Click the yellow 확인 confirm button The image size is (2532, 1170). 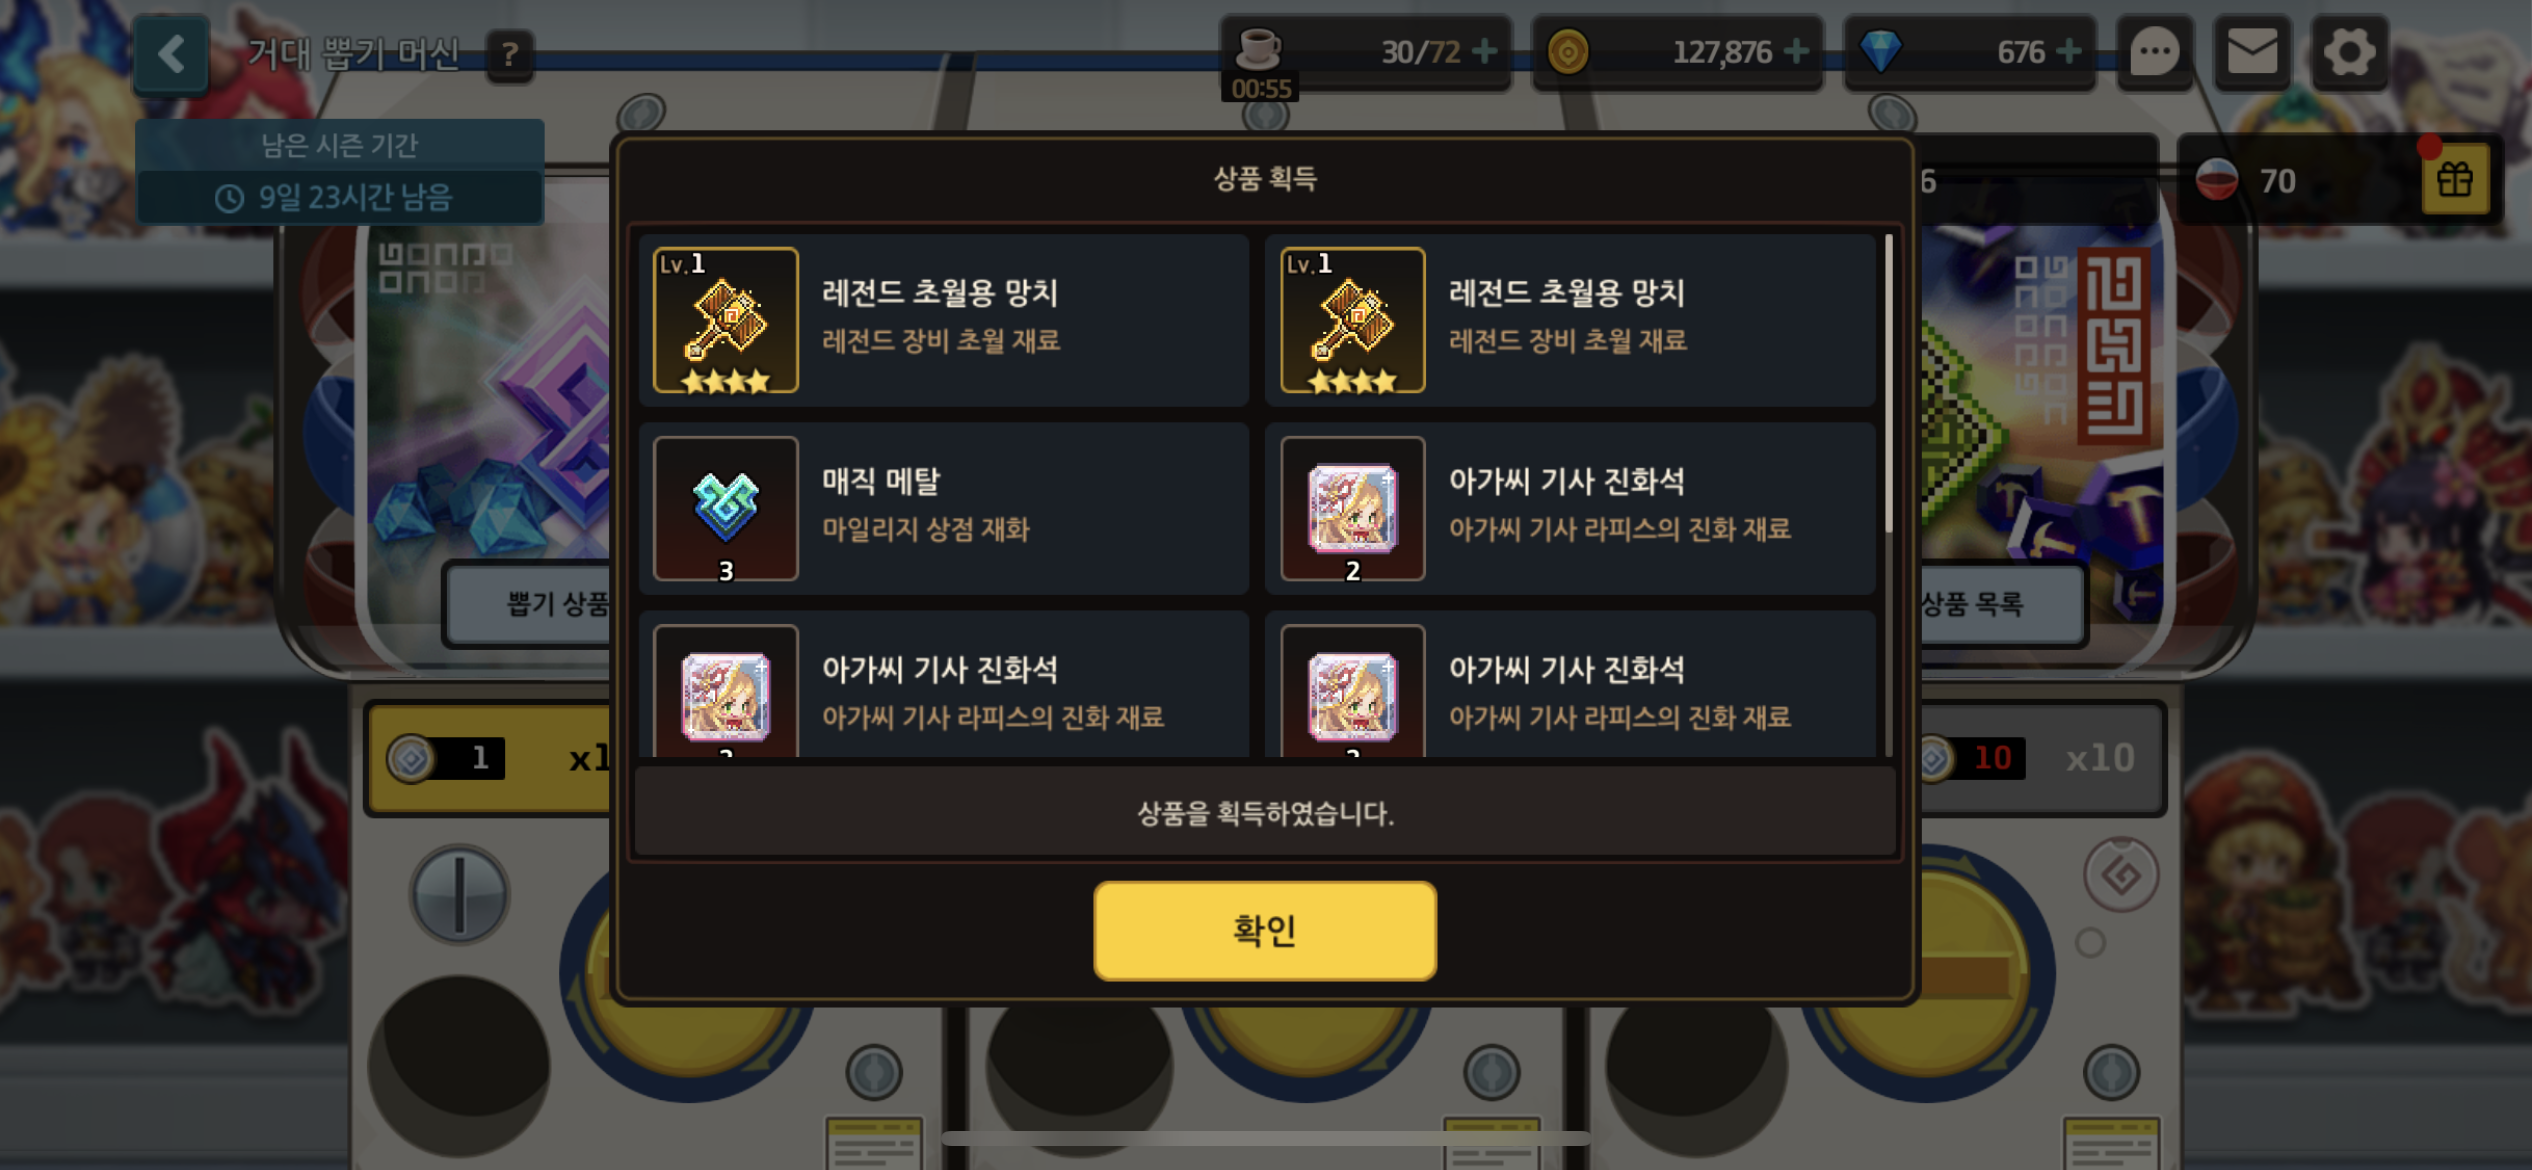tap(1265, 930)
